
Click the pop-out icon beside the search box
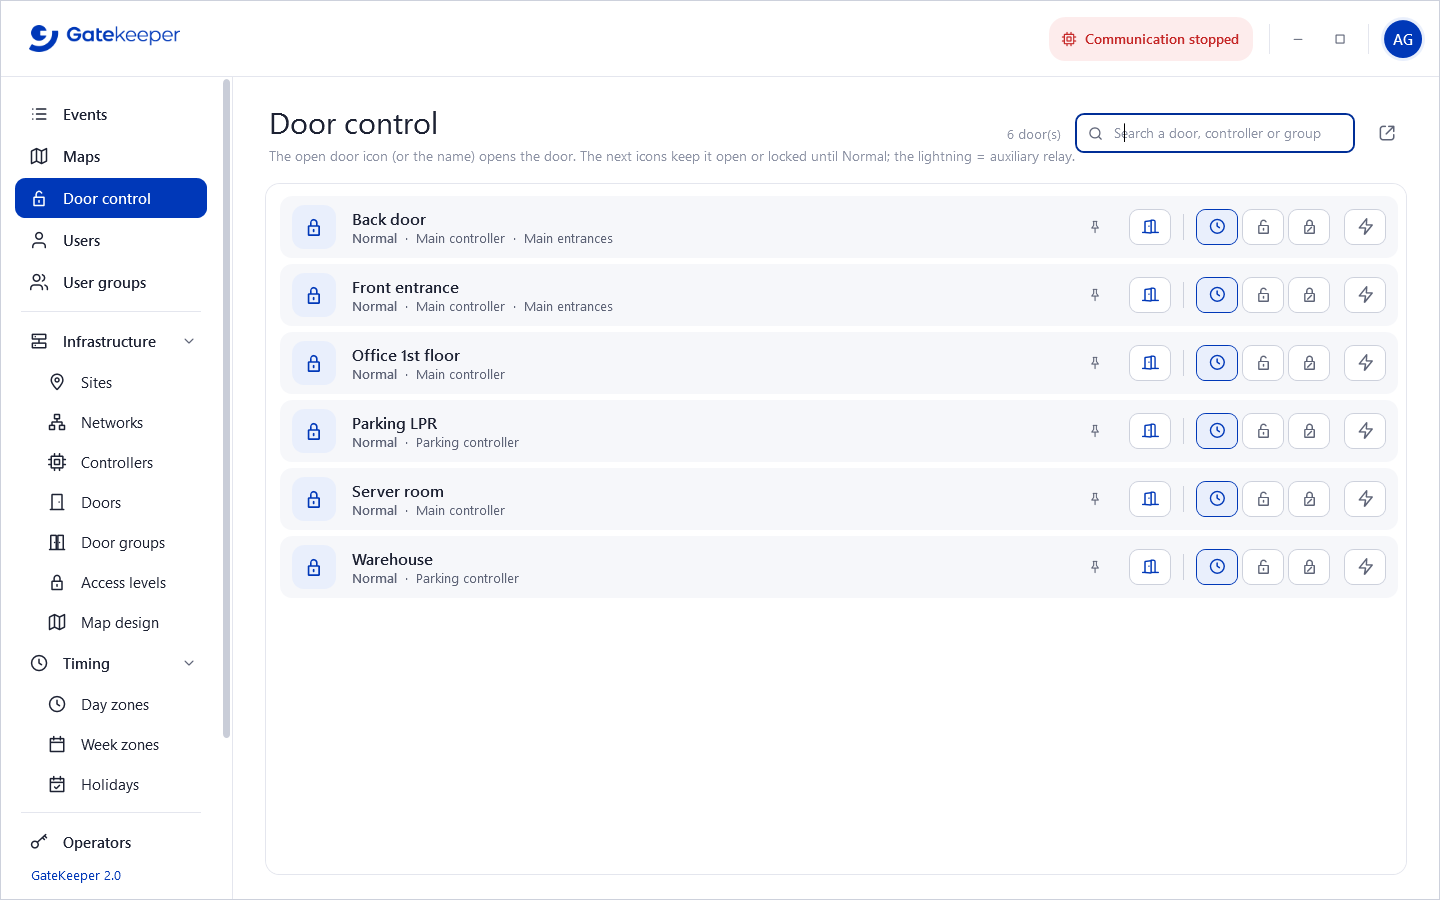point(1387,133)
